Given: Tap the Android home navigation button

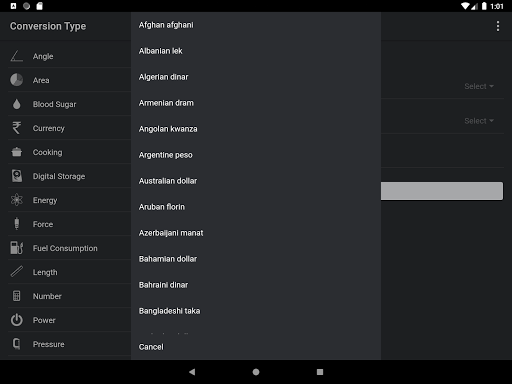Looking at the screenshot, I should (x=256, y=372).
